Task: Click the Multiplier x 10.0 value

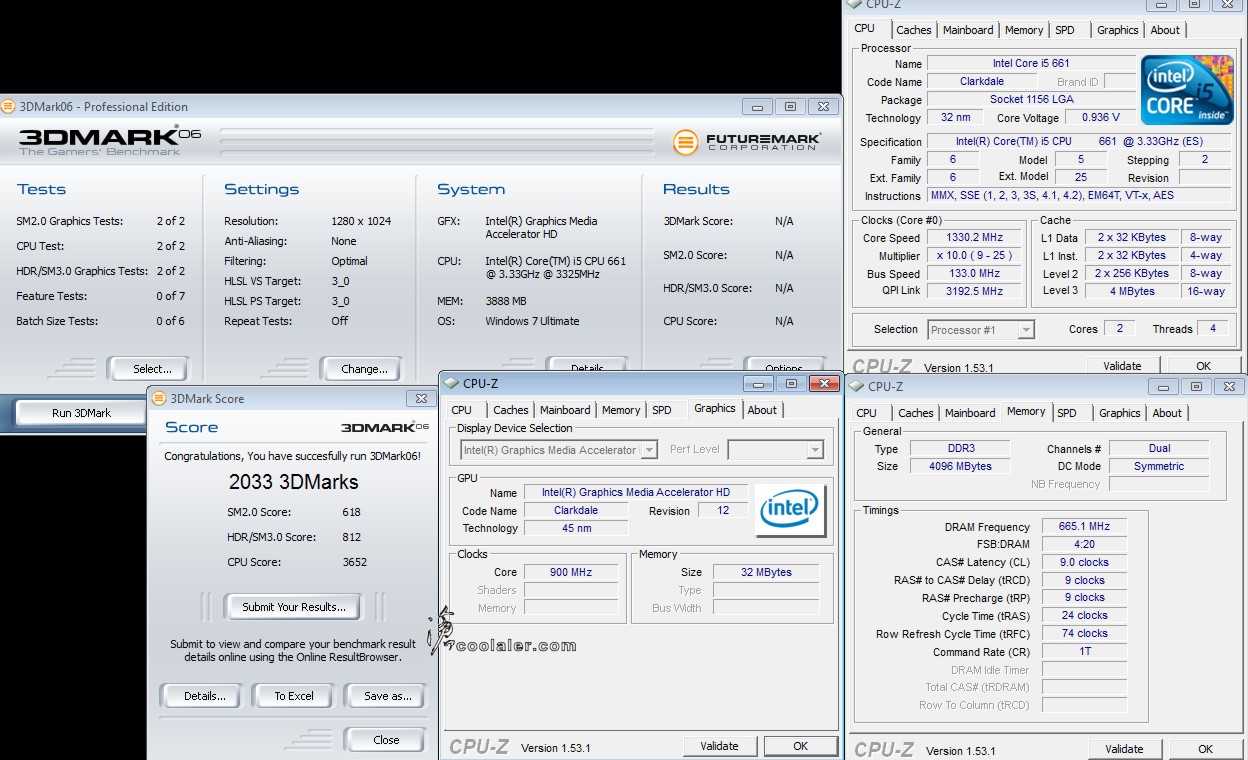Action: point(974,256)
